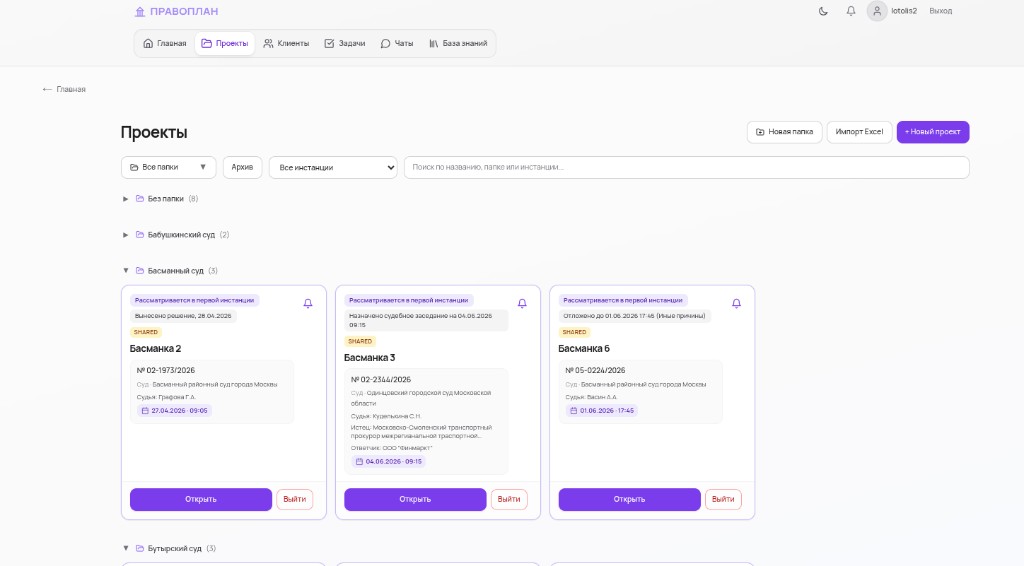Viewport: 1024px width, 566px height.
Task: Click case number № 05-0224/2026
Action: click(x=595, y=370)
